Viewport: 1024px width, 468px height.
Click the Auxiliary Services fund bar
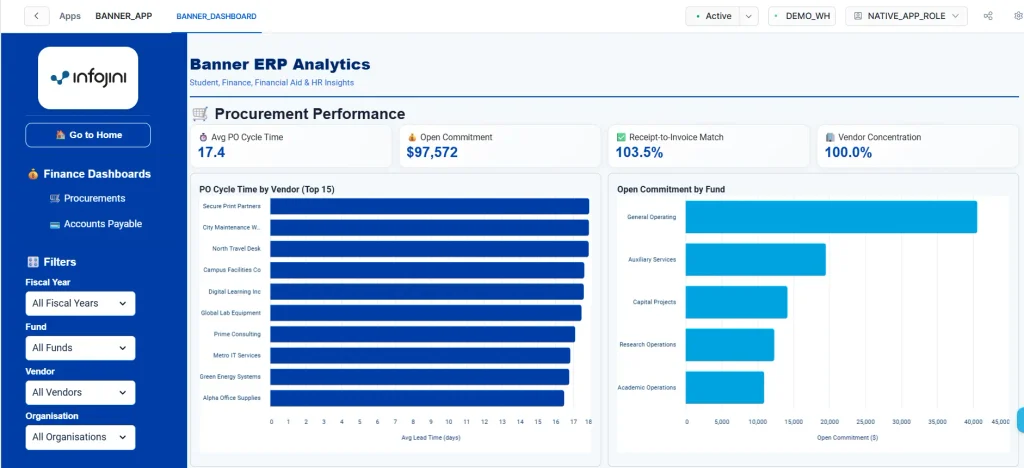pyautogui.click(x=756, y=259)
